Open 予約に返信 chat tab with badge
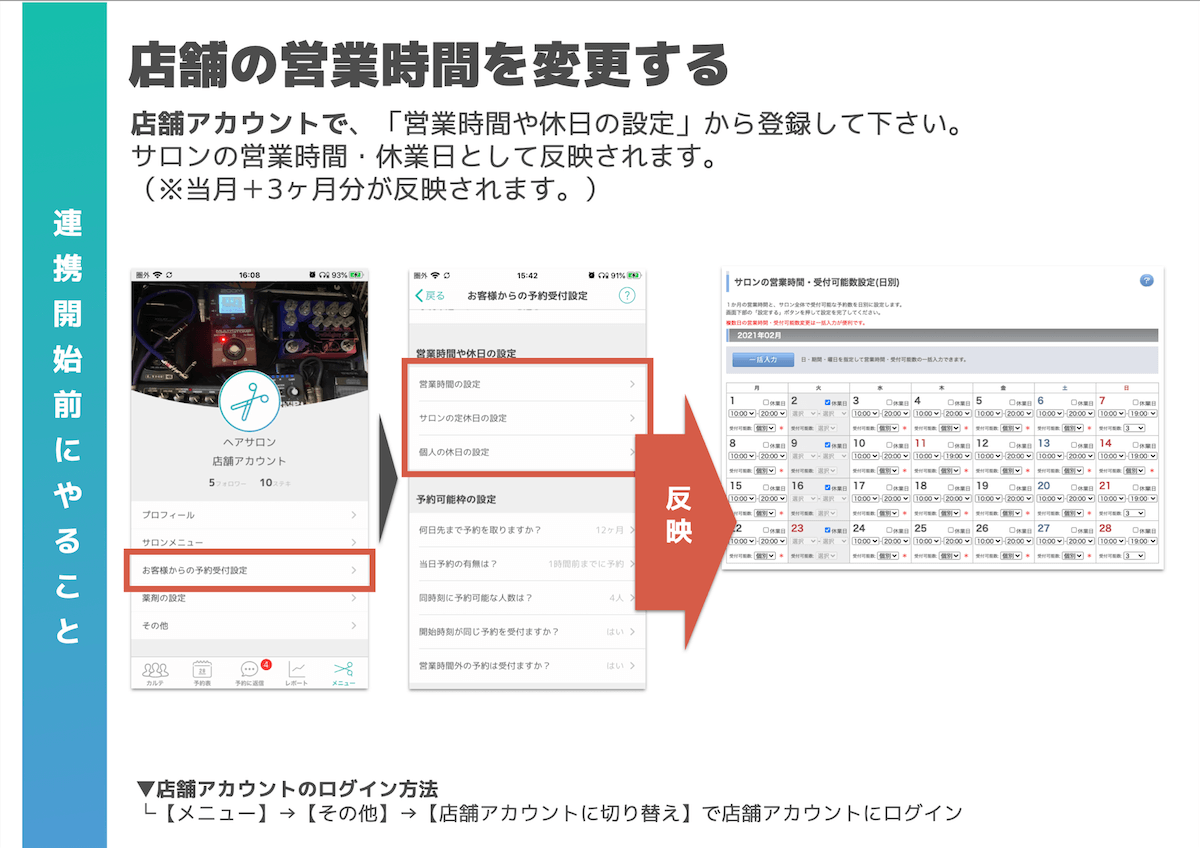 pos(250,672)
